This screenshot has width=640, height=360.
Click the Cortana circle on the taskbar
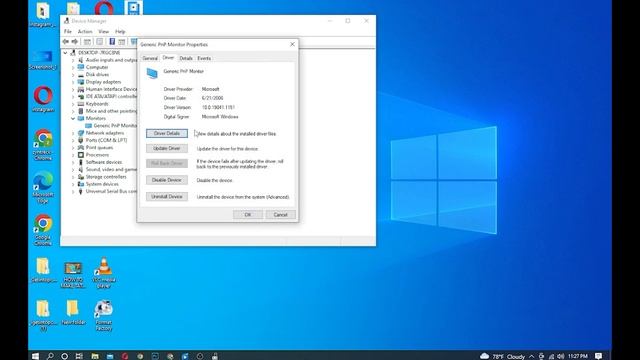[x=64, y=356]
